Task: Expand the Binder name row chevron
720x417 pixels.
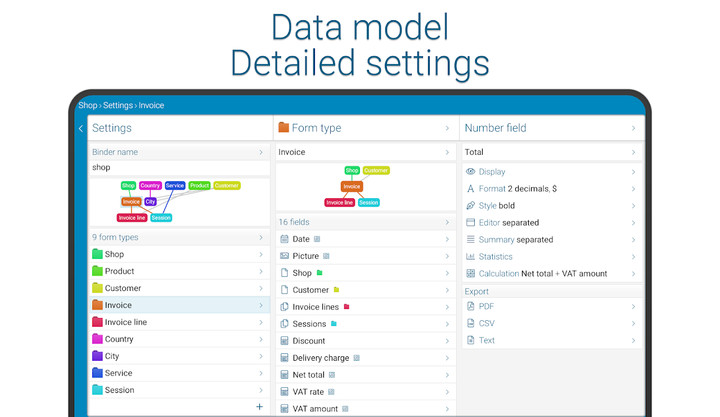Action: (261, 153)
